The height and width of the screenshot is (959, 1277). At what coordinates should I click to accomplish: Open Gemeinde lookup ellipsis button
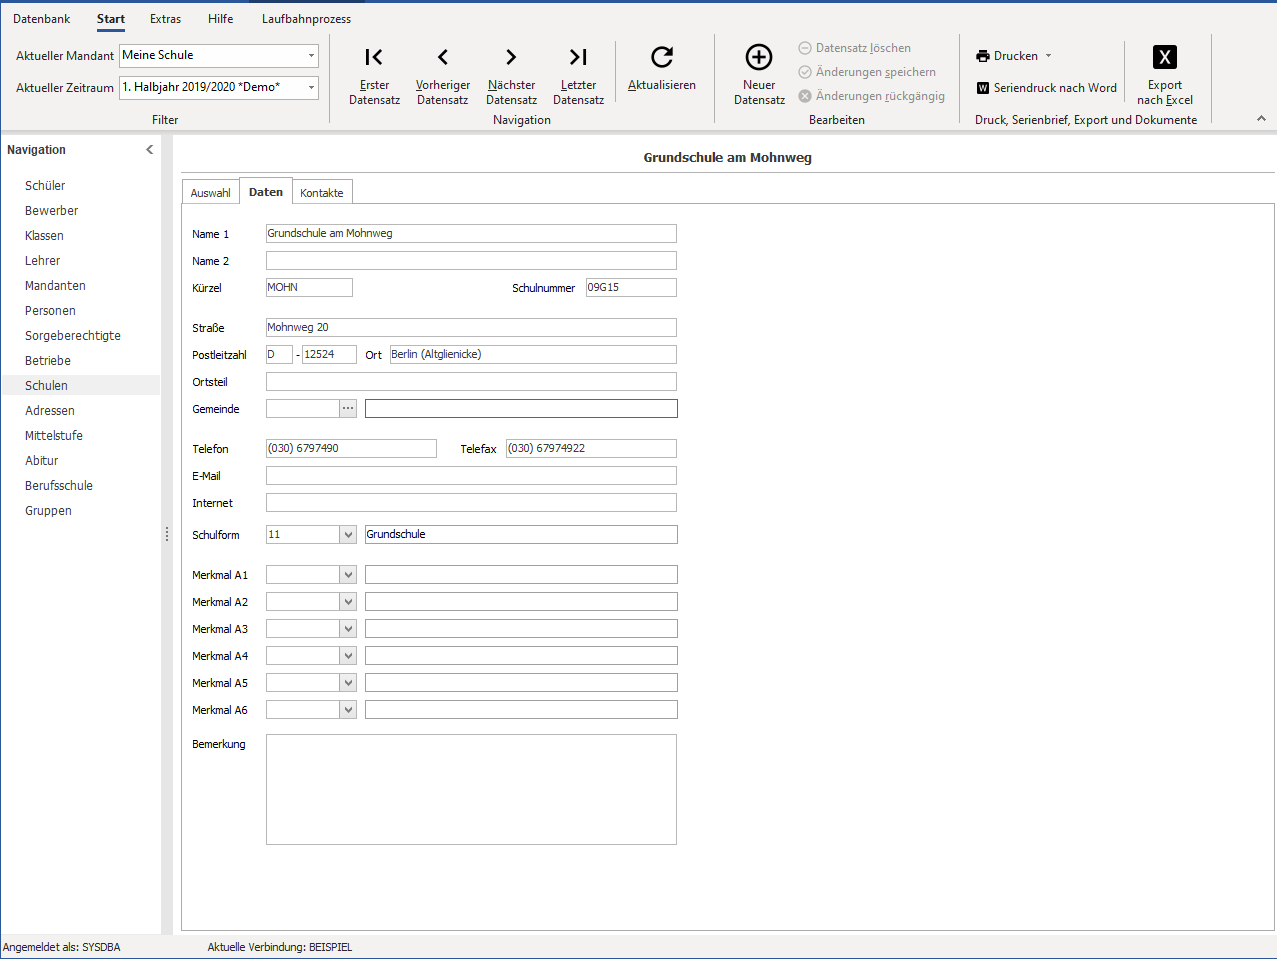pyautogui.click(x=348, y=409)
